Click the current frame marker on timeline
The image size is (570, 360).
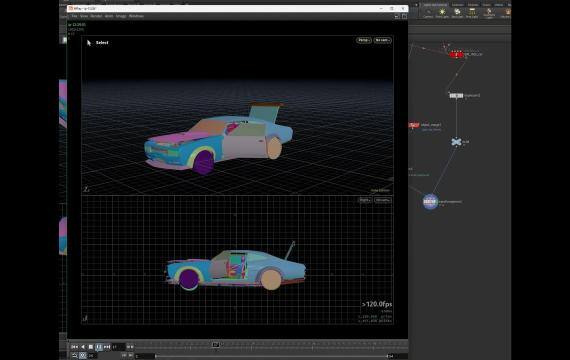point(216,344)
